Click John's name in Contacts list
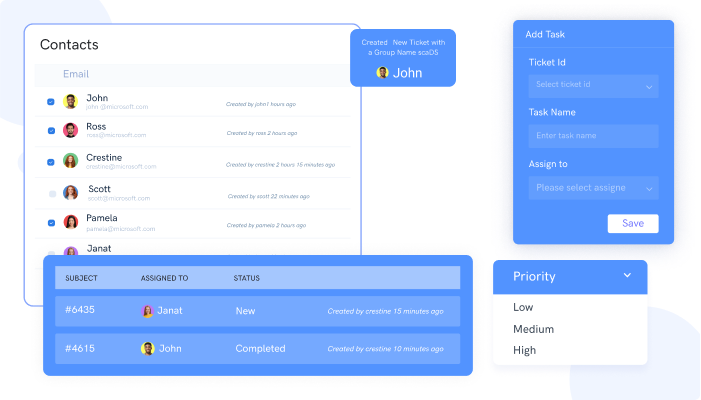 click(x=97, y=98)
